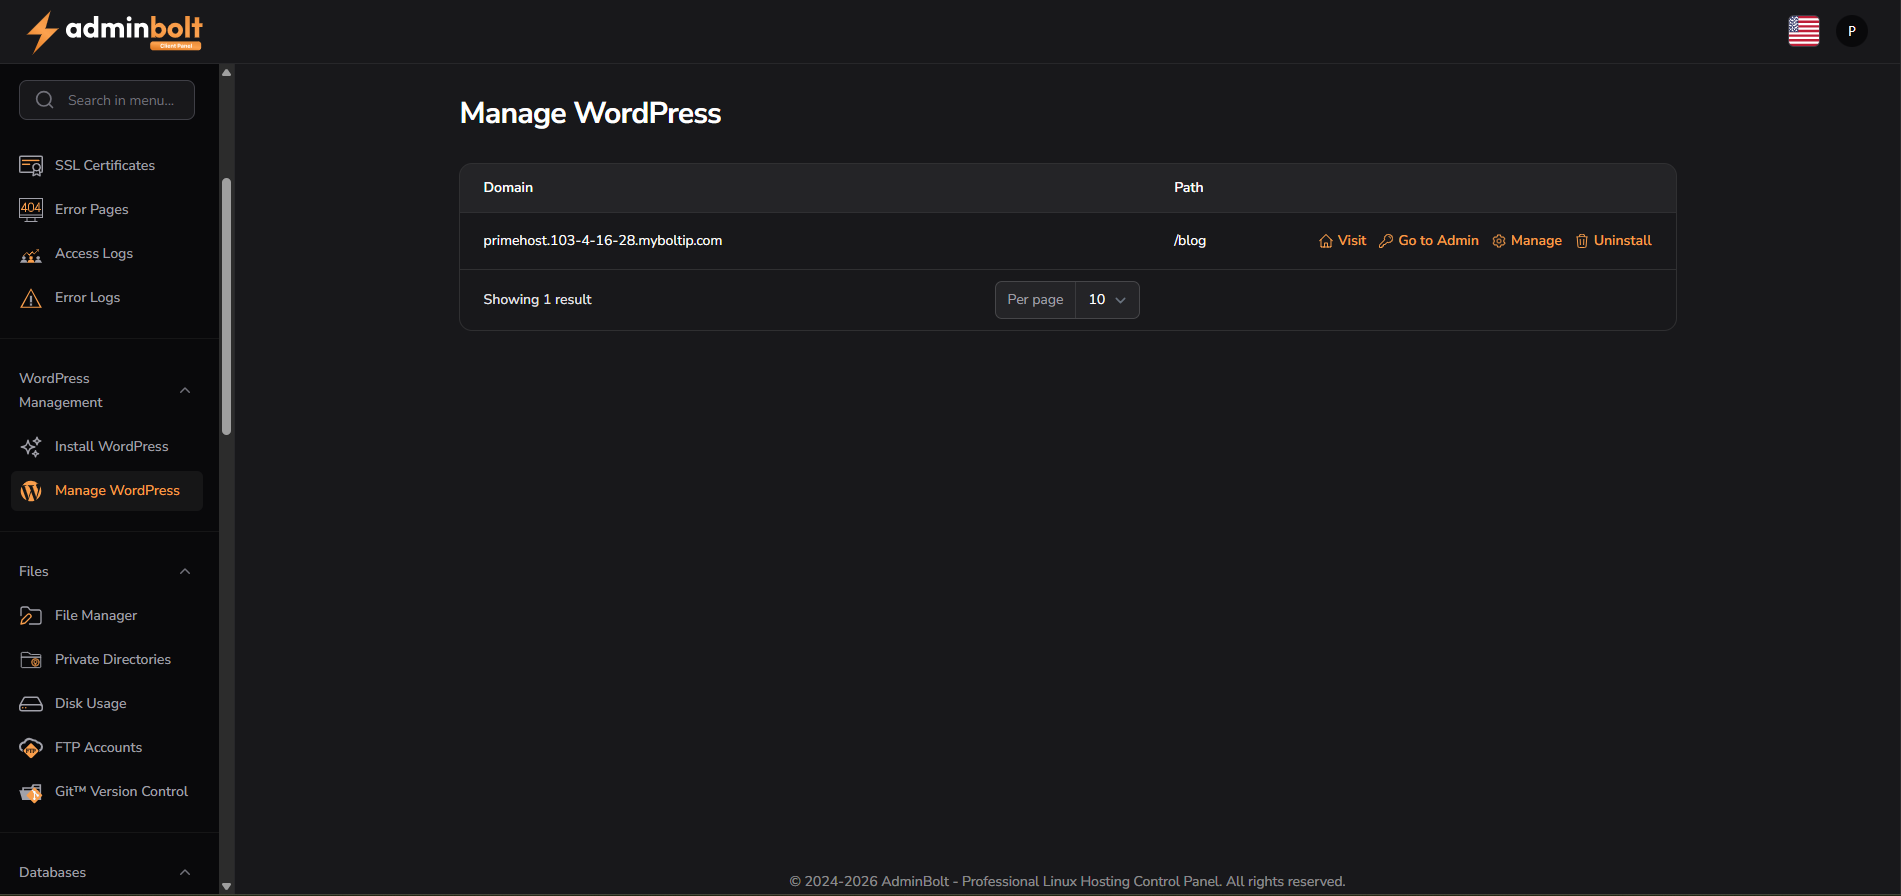Open Private Directories
1901x896 pixels.
click(107, 659)
